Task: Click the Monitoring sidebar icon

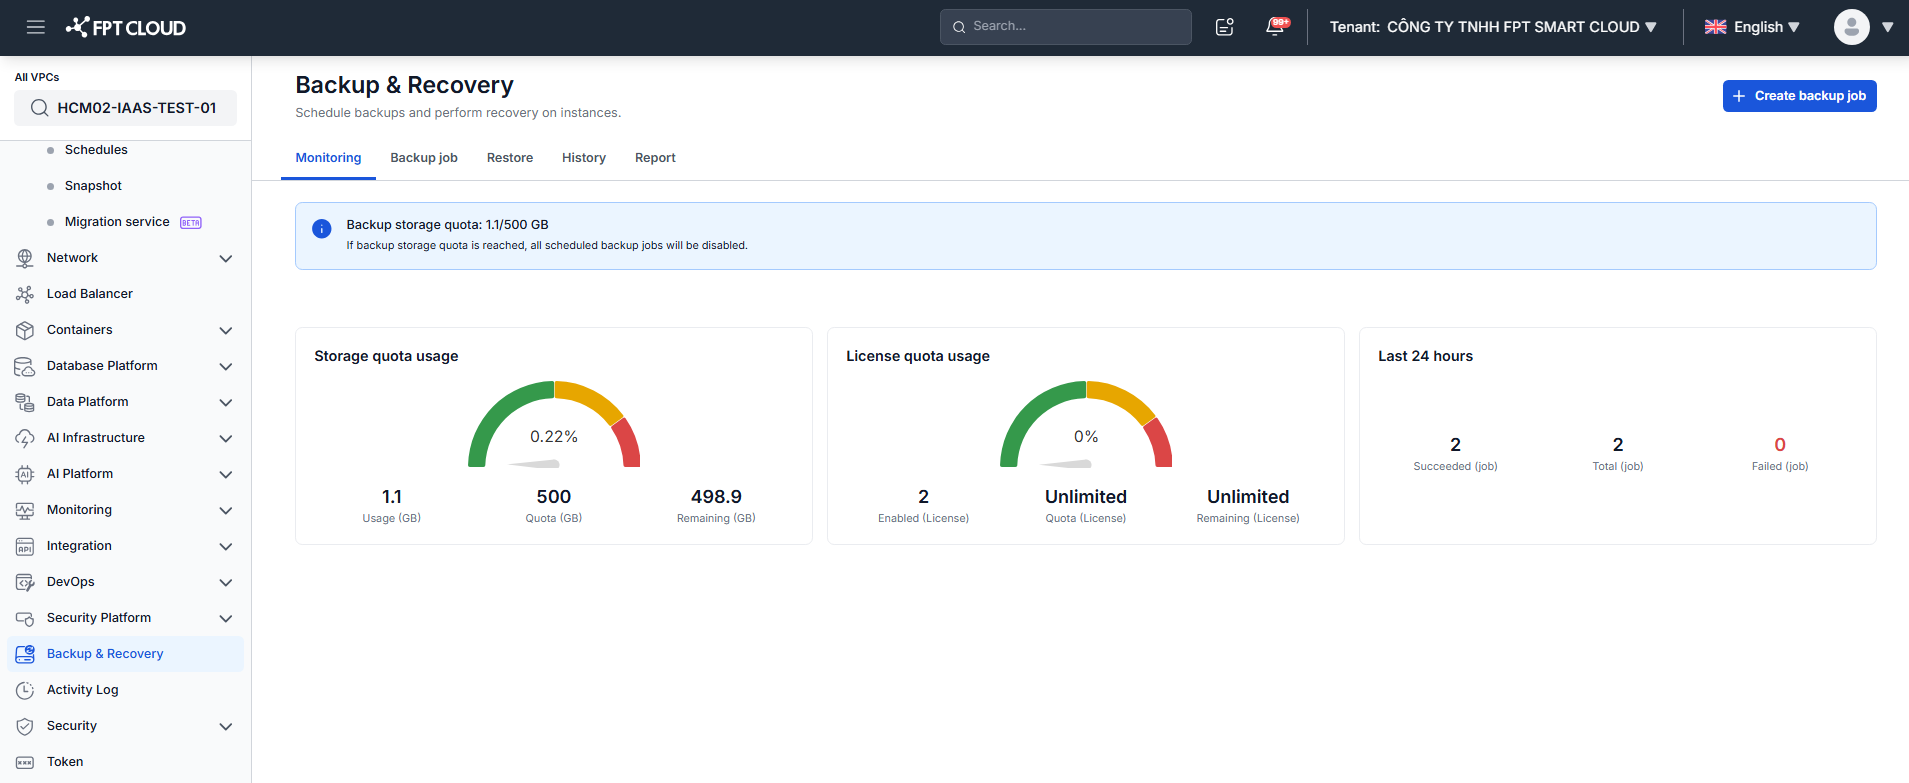Action: 25,510
